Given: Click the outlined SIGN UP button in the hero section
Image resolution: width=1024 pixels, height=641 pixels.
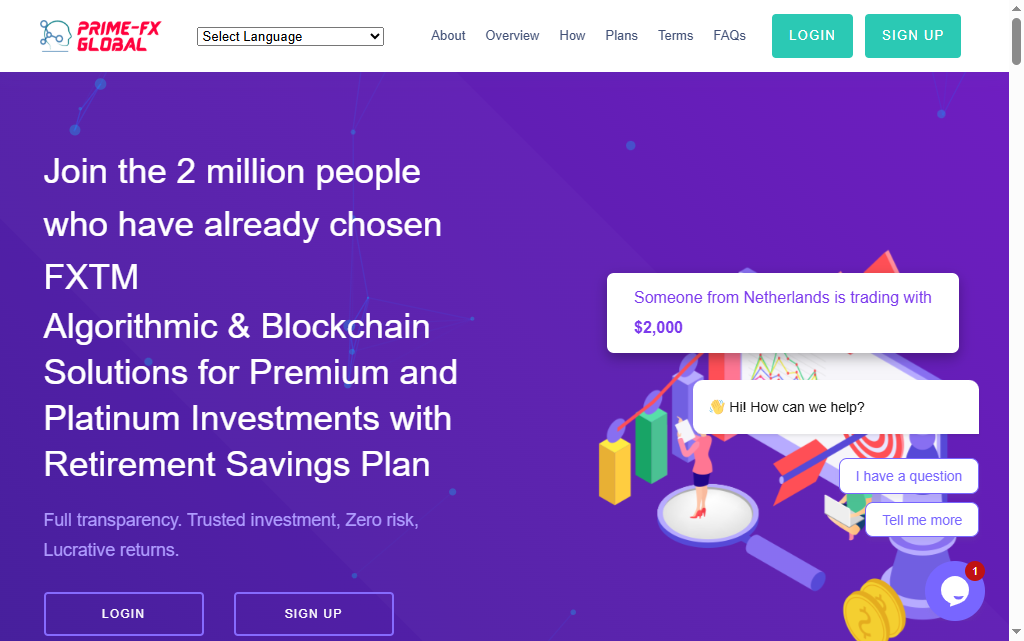Looking at the screenshot, I should click(x=313, y=614).
